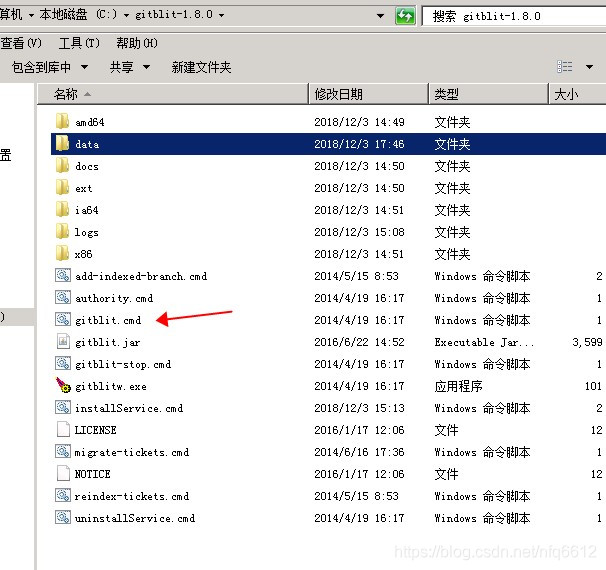Click the amd64 folder icon
This screenshot has width=606, height=570.
coord(62,121)
